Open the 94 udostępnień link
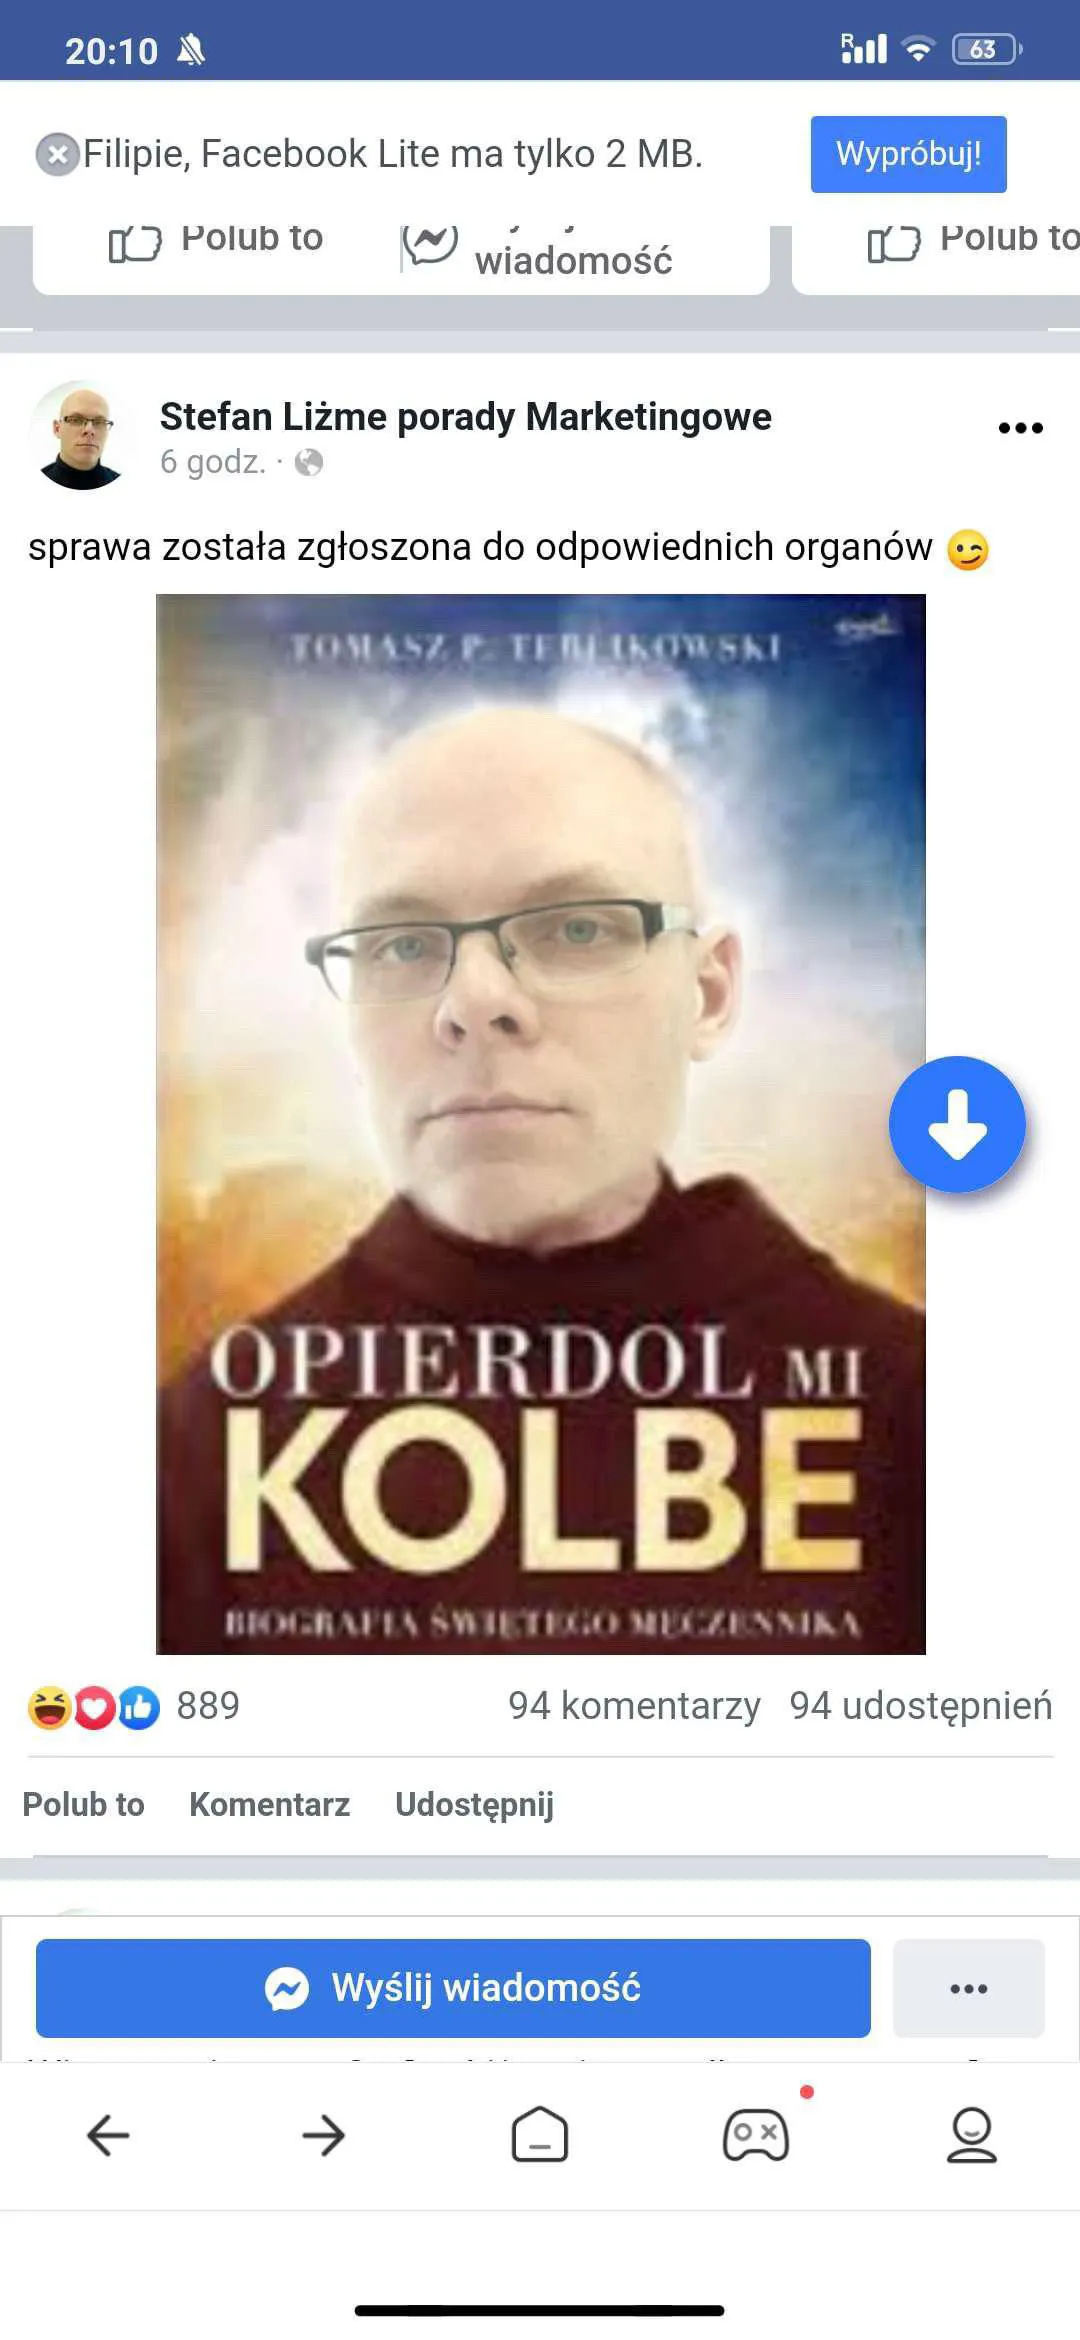 pyautogui.click(x=920, y=1706)
